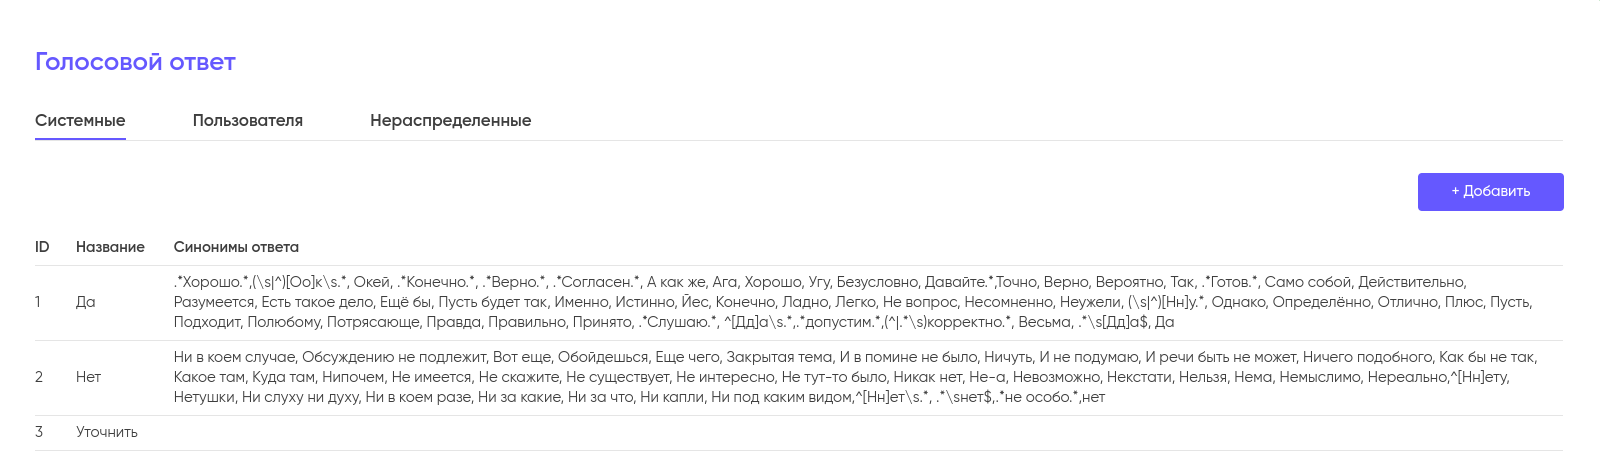
Task: Click the Голосовой ответ page heading
Action: pos(135,62)
